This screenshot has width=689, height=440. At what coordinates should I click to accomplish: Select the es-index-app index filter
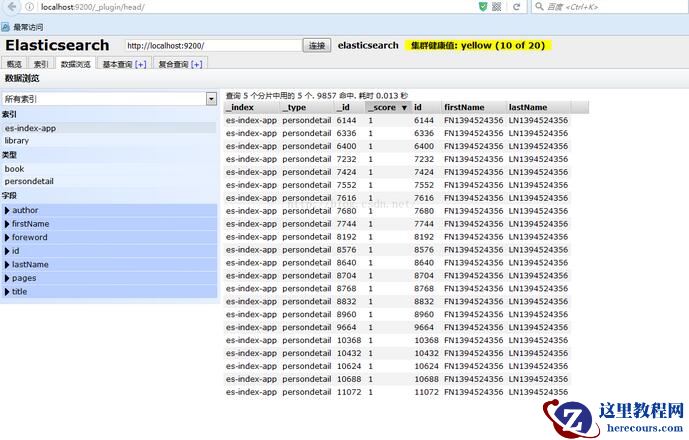pos(109,128)
